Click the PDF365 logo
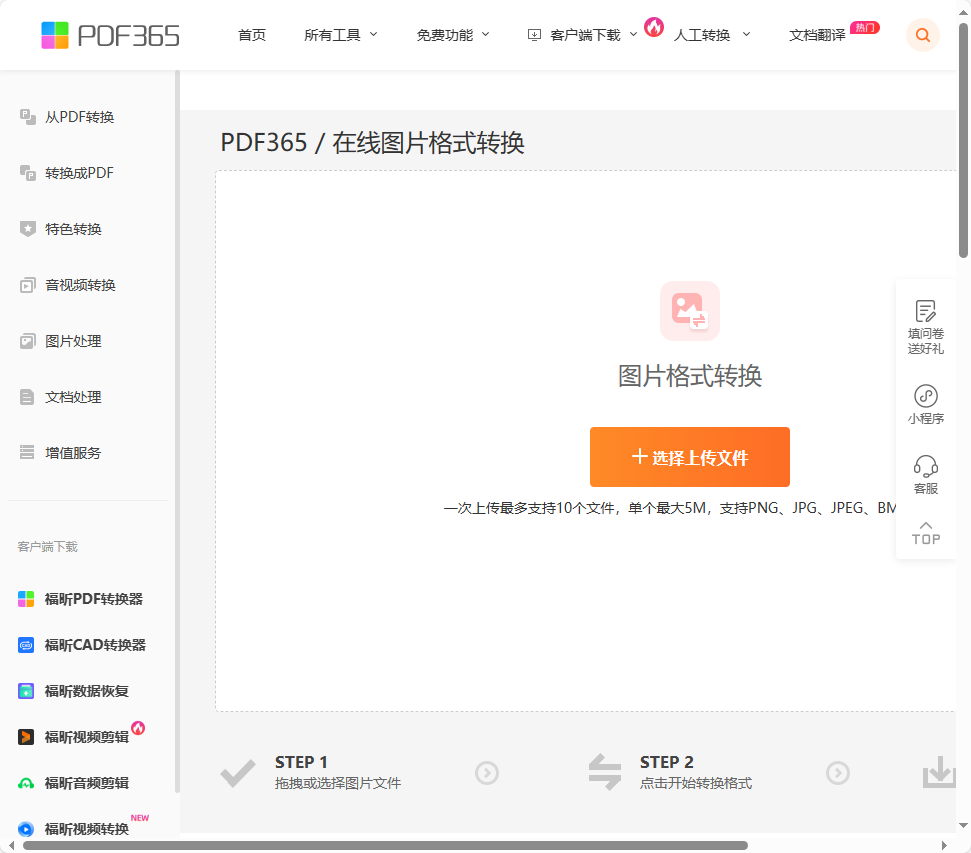 pos(110,35)
